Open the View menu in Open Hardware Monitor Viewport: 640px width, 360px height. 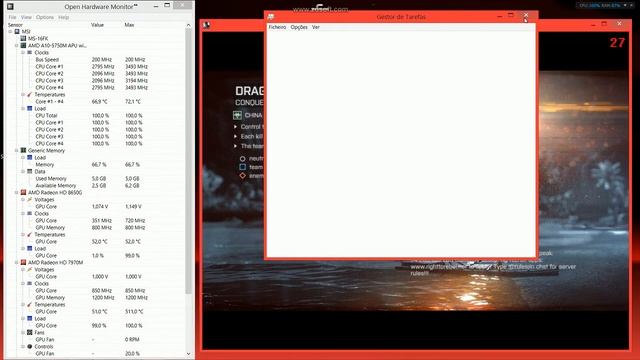point(26,17)
